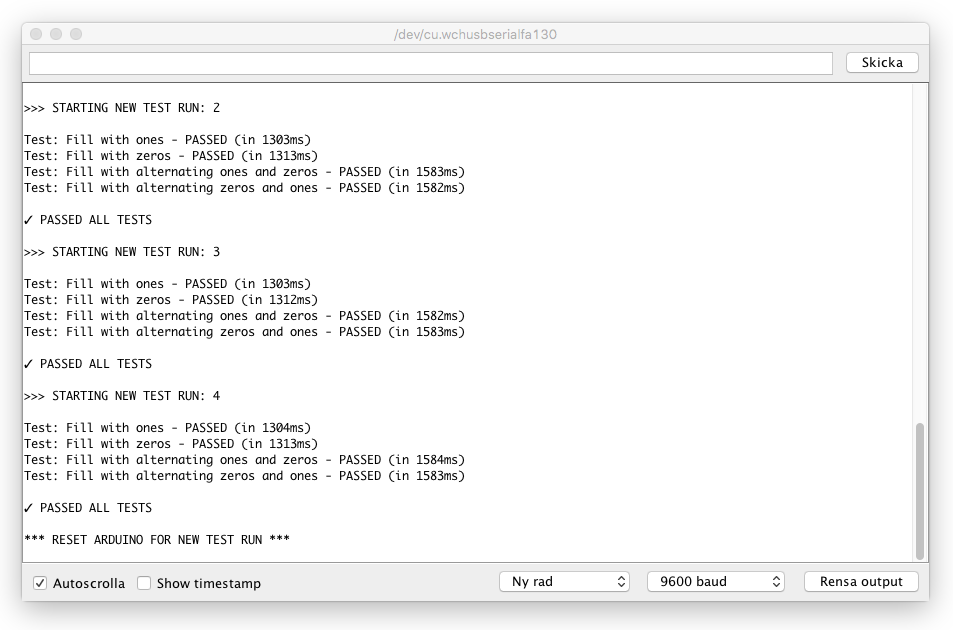This screenshot has width=953, height=630.
Task: Click 'alternating zeros and ones - PASSED (in 1582ms)'
Action: point(300,188)
